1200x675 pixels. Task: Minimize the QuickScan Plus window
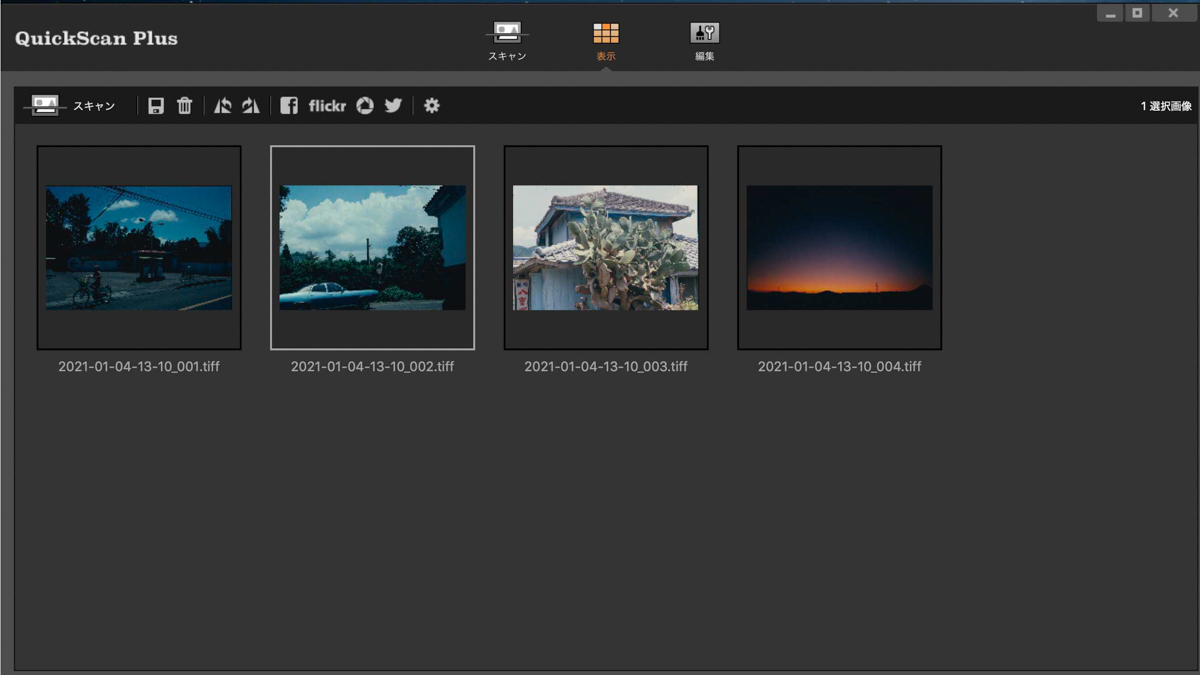coord(1110,13)
